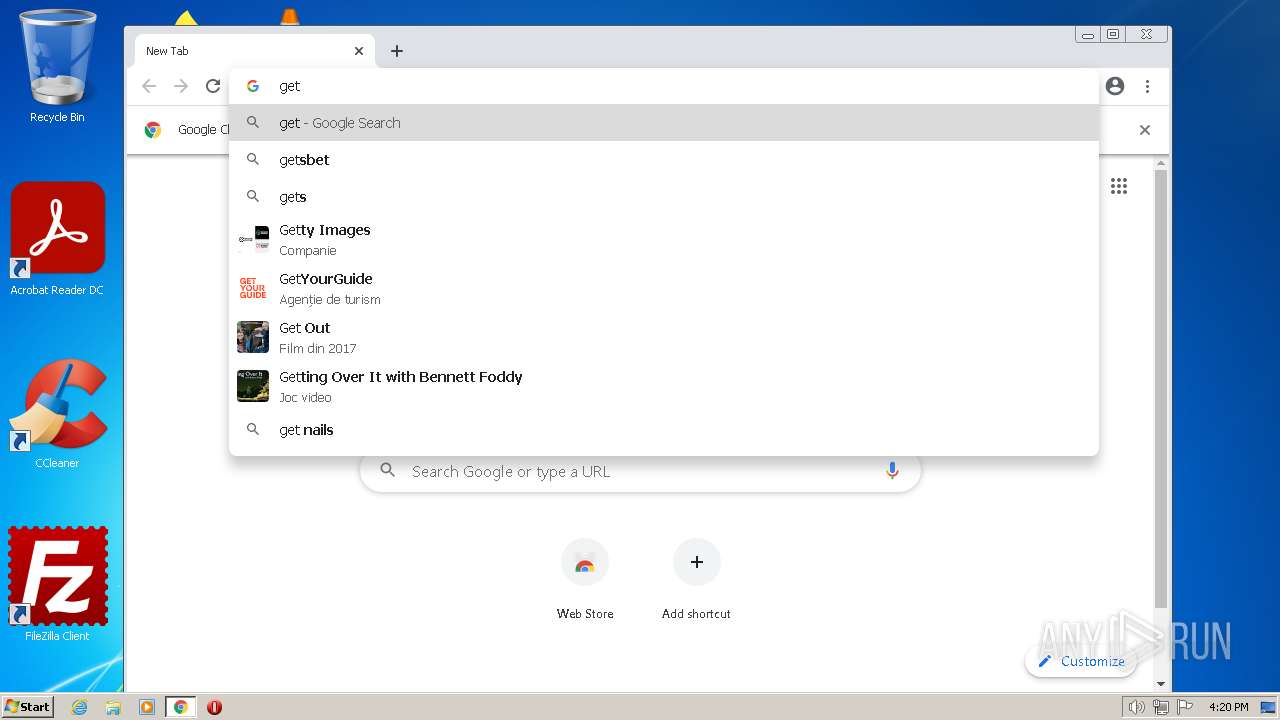1280x720 pixels.
Task: Open Windows Explorer folder in taskbar
Action: point(113,707)
